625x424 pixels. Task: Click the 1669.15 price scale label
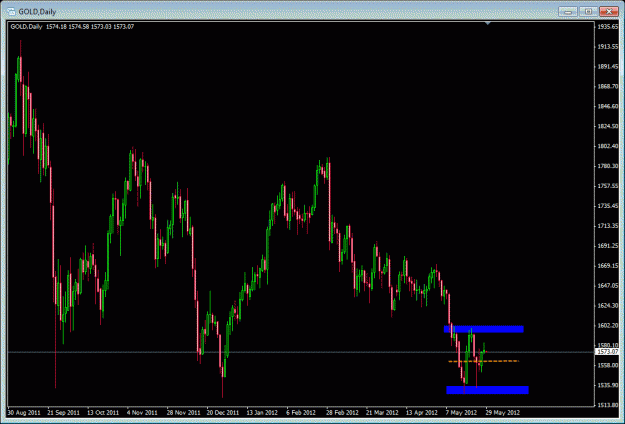pyautogui.click(x=608, y=266)
